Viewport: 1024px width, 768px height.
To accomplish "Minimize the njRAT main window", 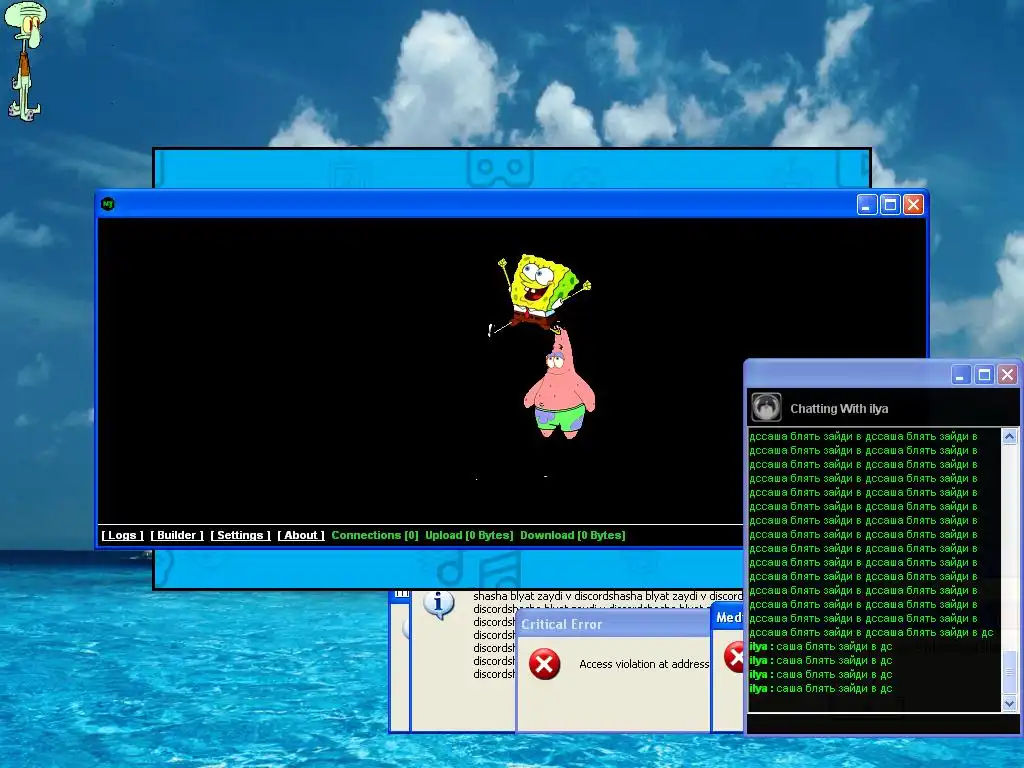I will click(x=867, y=205).
